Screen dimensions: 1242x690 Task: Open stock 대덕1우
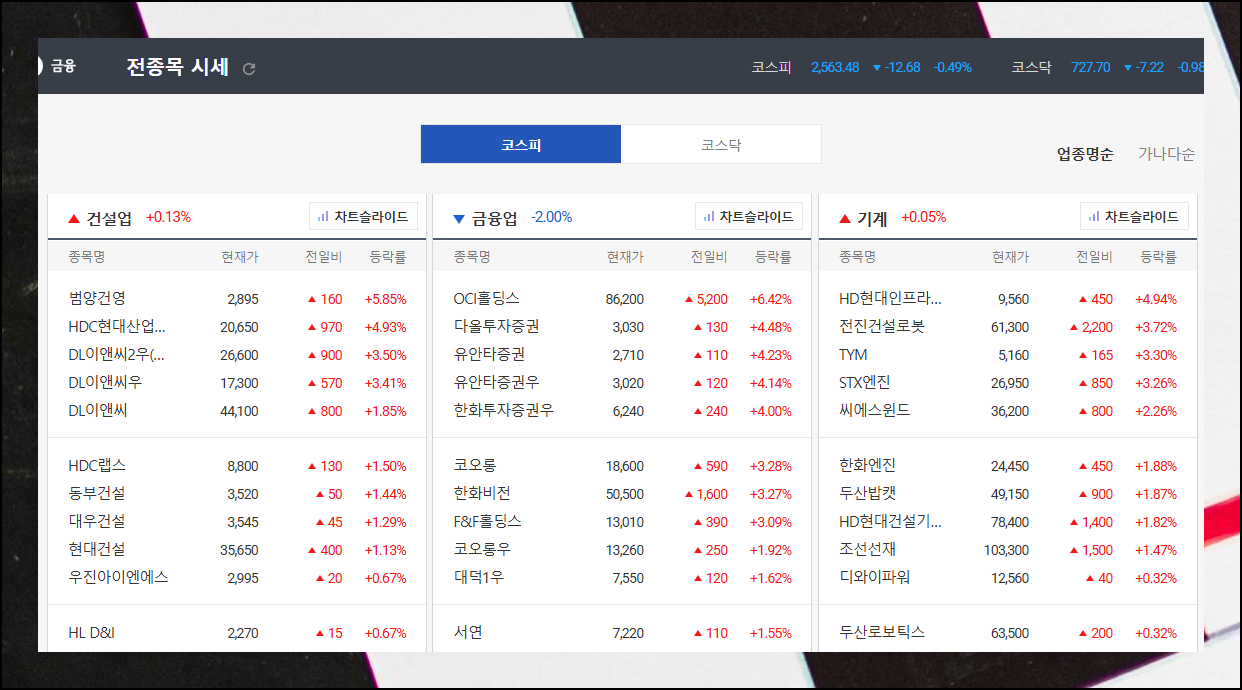[x=479, y=578]
